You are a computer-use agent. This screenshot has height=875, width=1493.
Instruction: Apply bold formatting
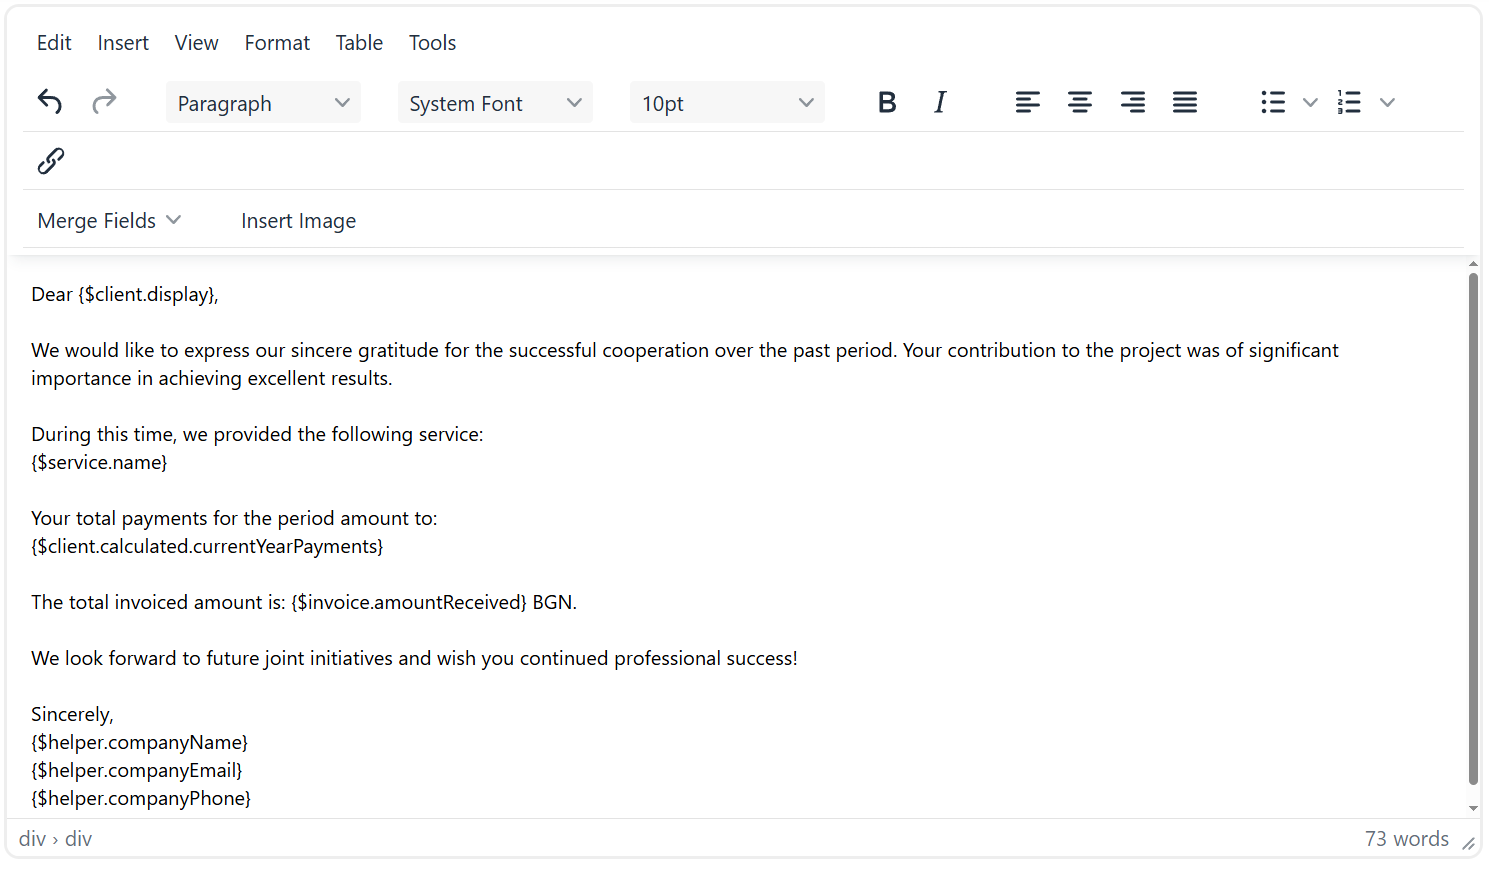point(886,101)
